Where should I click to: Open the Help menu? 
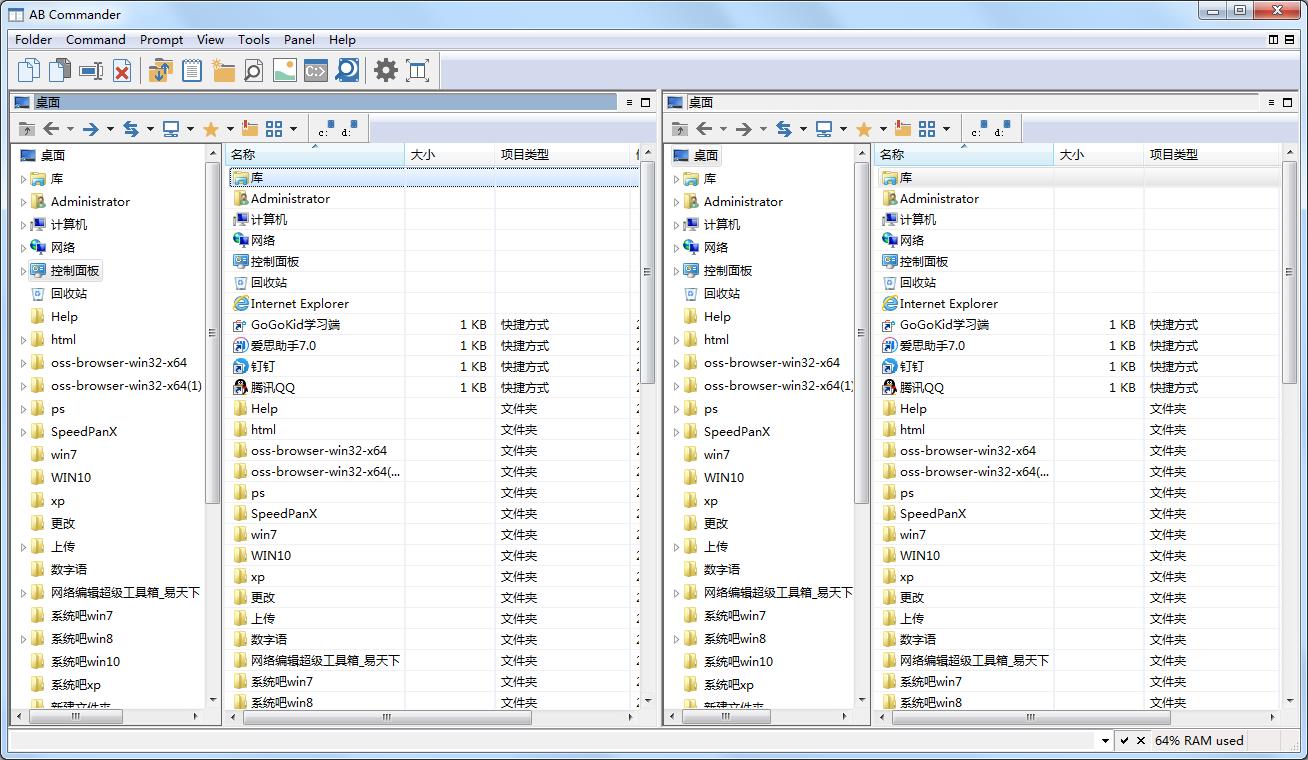[x=342, y=40]
